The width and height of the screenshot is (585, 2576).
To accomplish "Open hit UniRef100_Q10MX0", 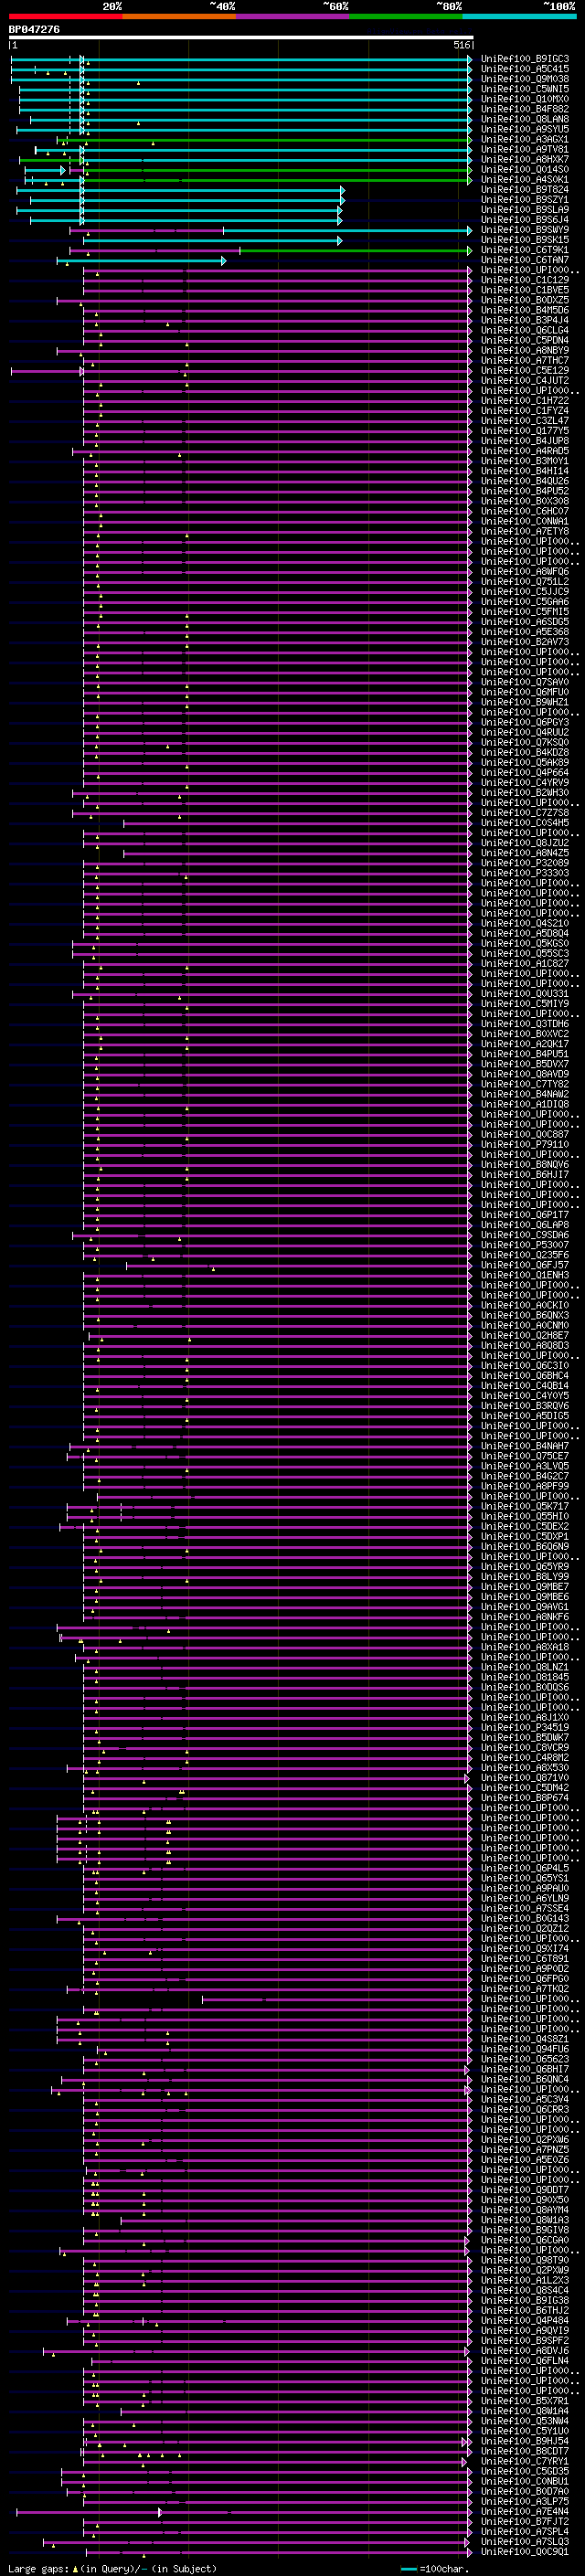I will coord(525,99).
